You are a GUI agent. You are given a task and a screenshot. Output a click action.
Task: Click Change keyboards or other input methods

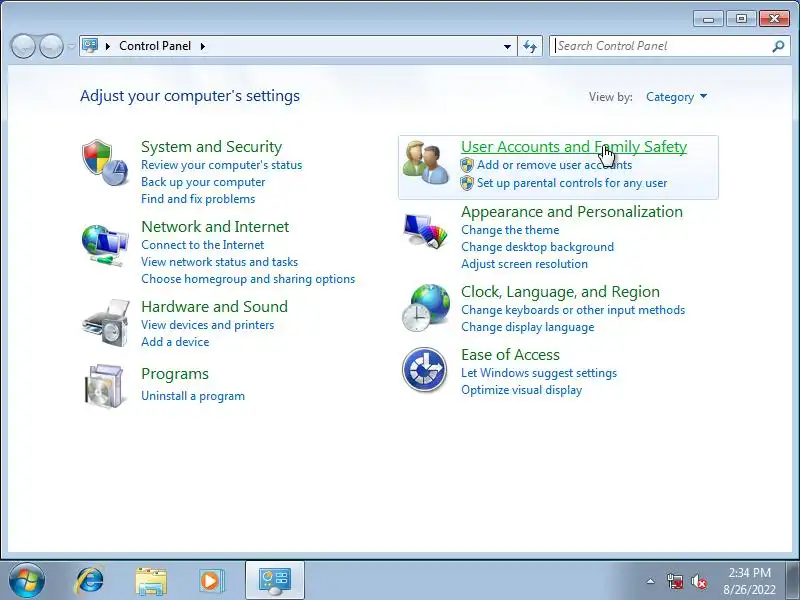click(x=573, y=310)
